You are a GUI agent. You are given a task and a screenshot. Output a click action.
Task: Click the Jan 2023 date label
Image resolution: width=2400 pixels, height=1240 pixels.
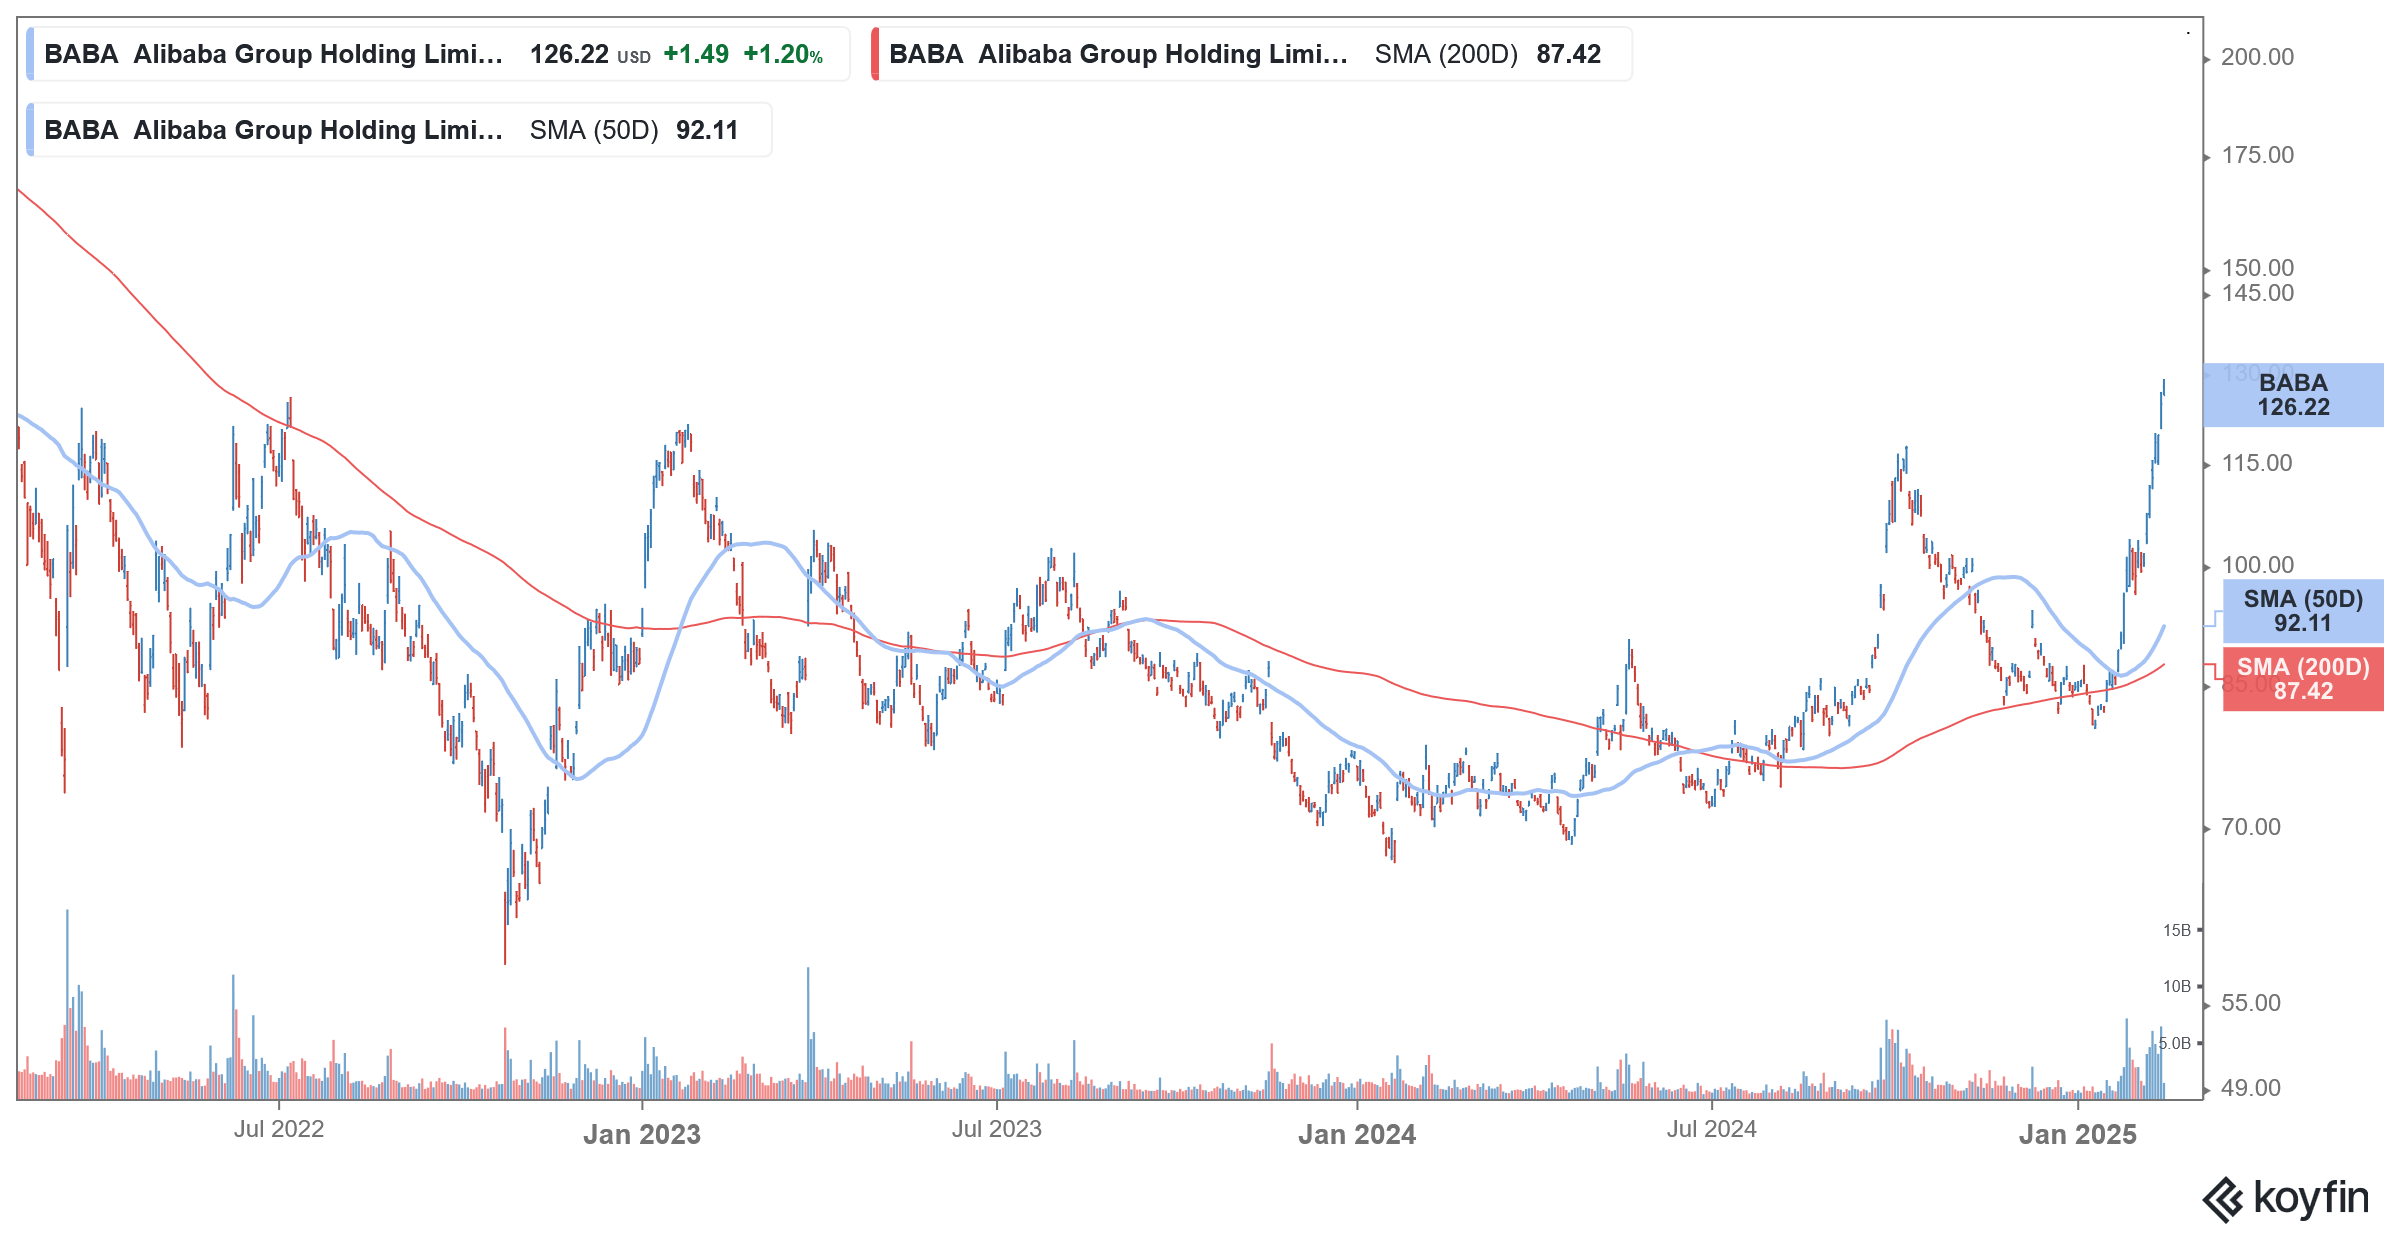tap(642, 1134)
